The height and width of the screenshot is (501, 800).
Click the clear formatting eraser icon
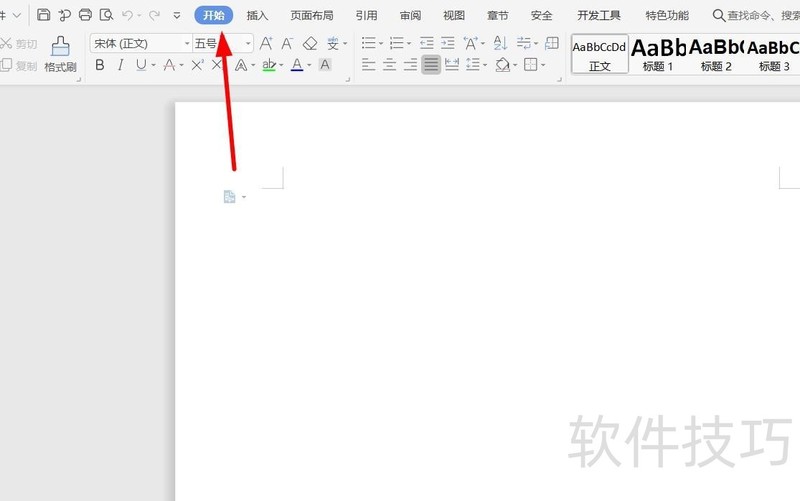pyautogui.click(x=310, y=44)
